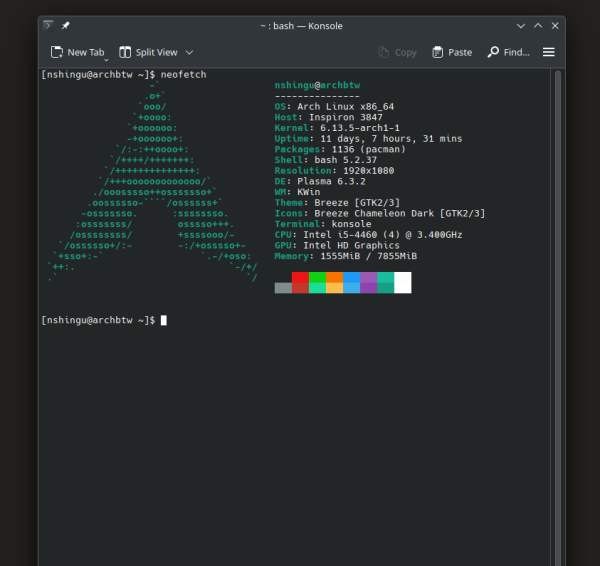This screenshot has width=600, height=566.
Task: Click the 'New Tab' label text
Action: (85, 52)
